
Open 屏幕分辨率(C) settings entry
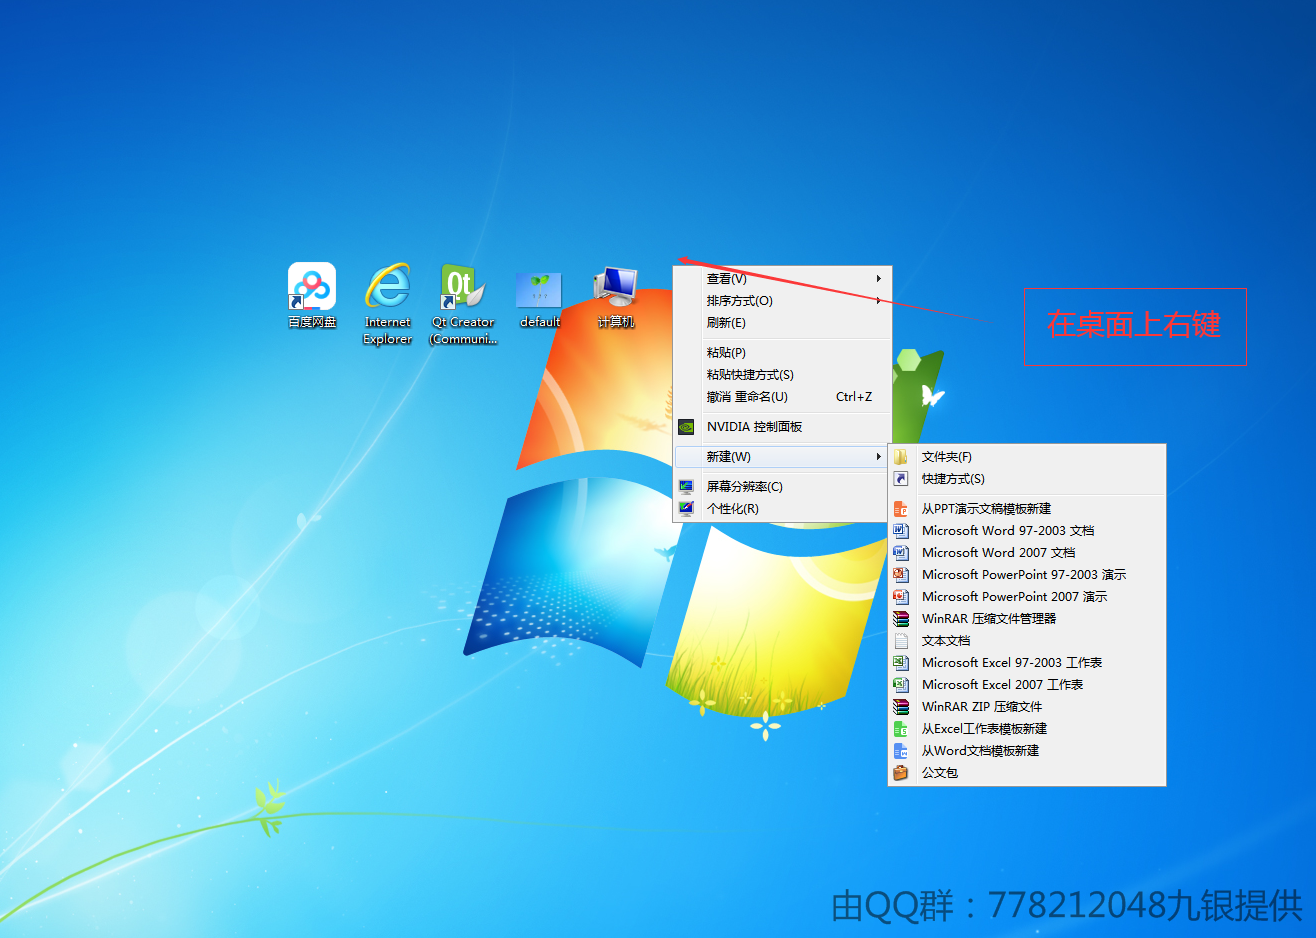coord(782,487)
